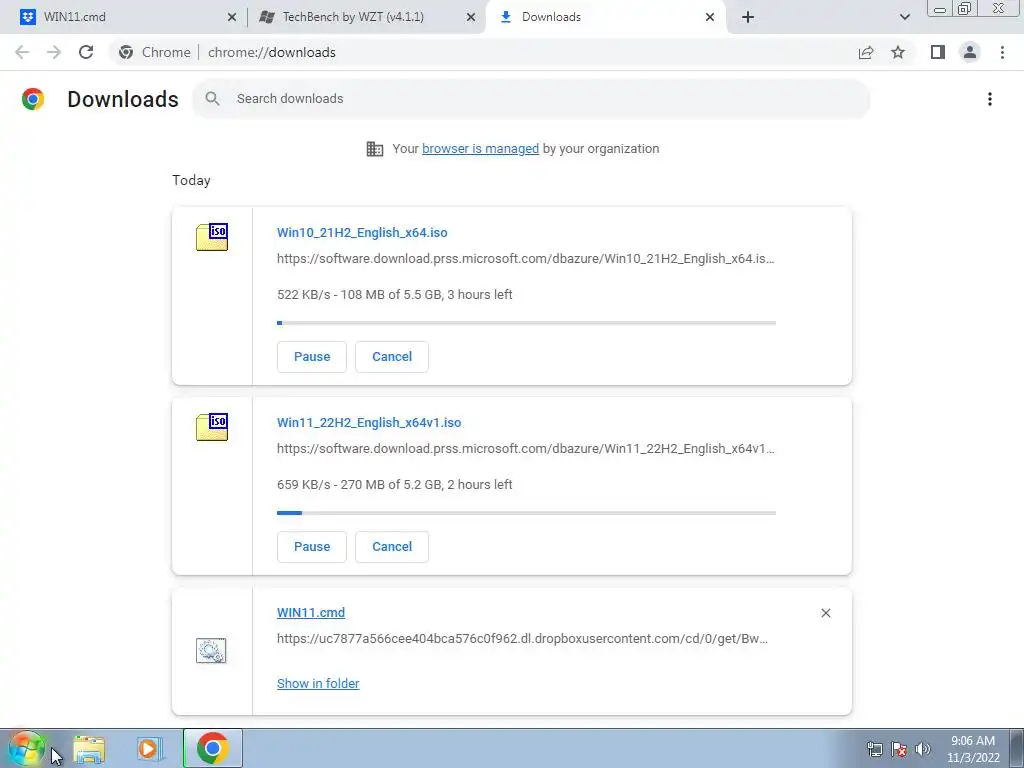Open the Windows Start button

(x=27, y=748)
